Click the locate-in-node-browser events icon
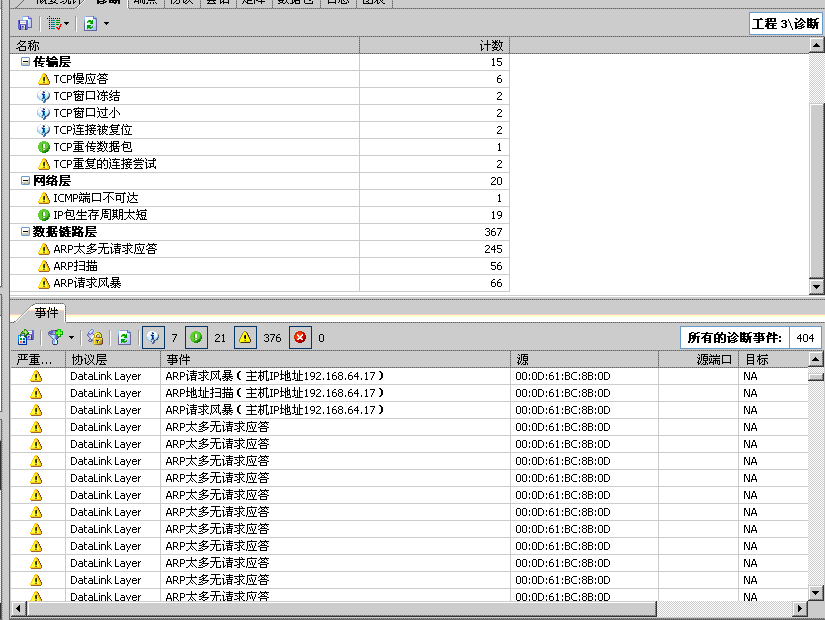The height and width of the screenshot is (620, 825). tap(25, 337)
